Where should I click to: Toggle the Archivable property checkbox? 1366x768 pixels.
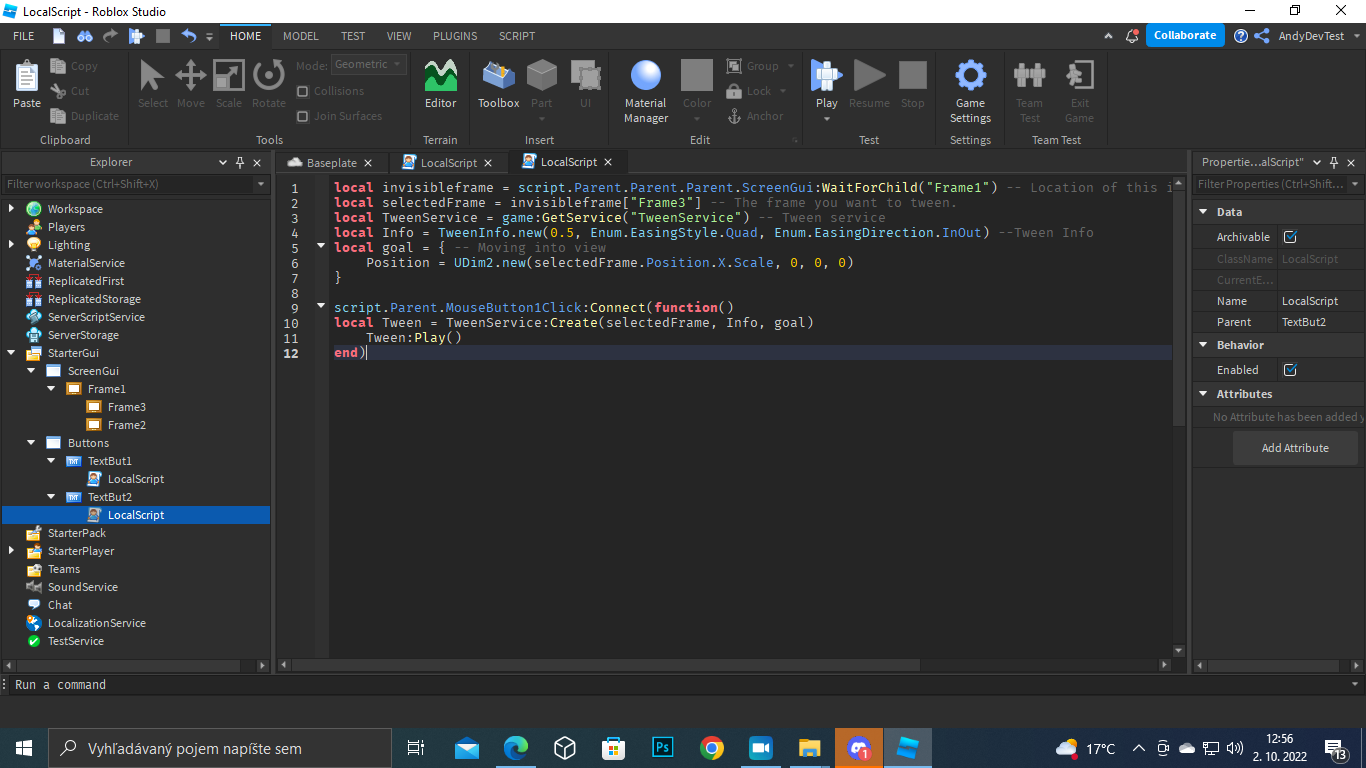click(1290, 237)
